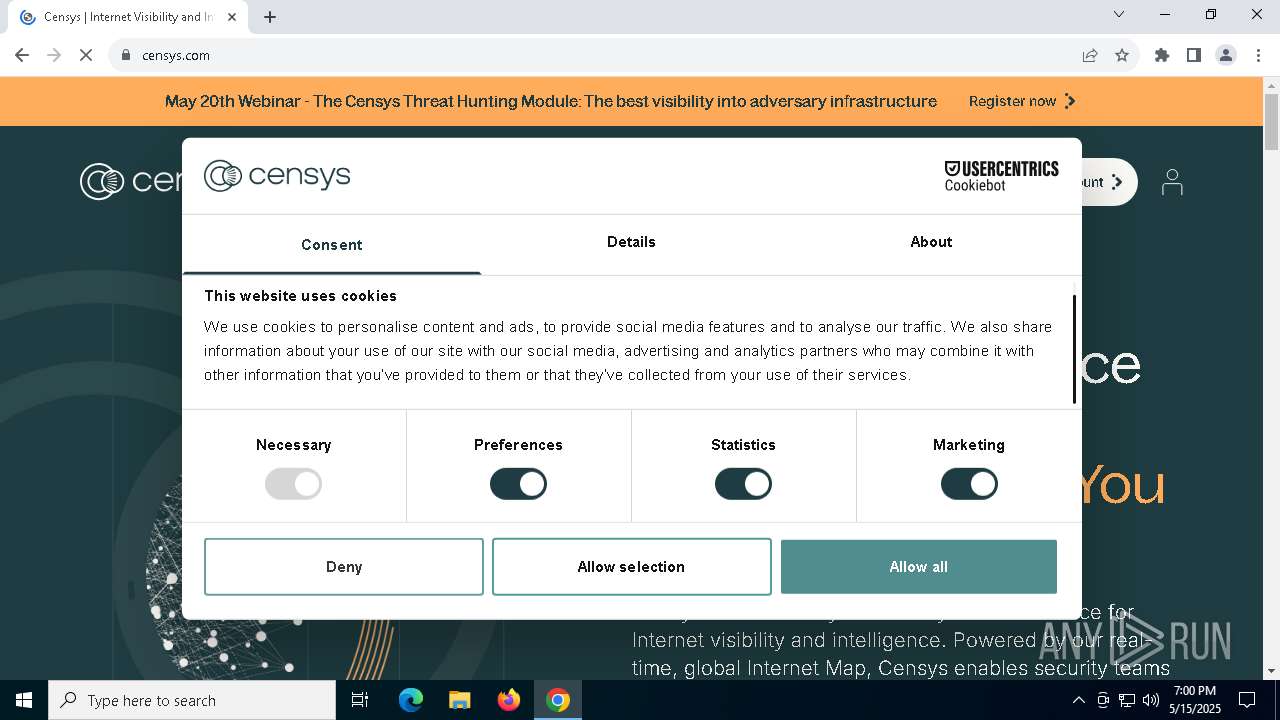Click the address bar URL field
1280x720 pixels.
point(600,55)
